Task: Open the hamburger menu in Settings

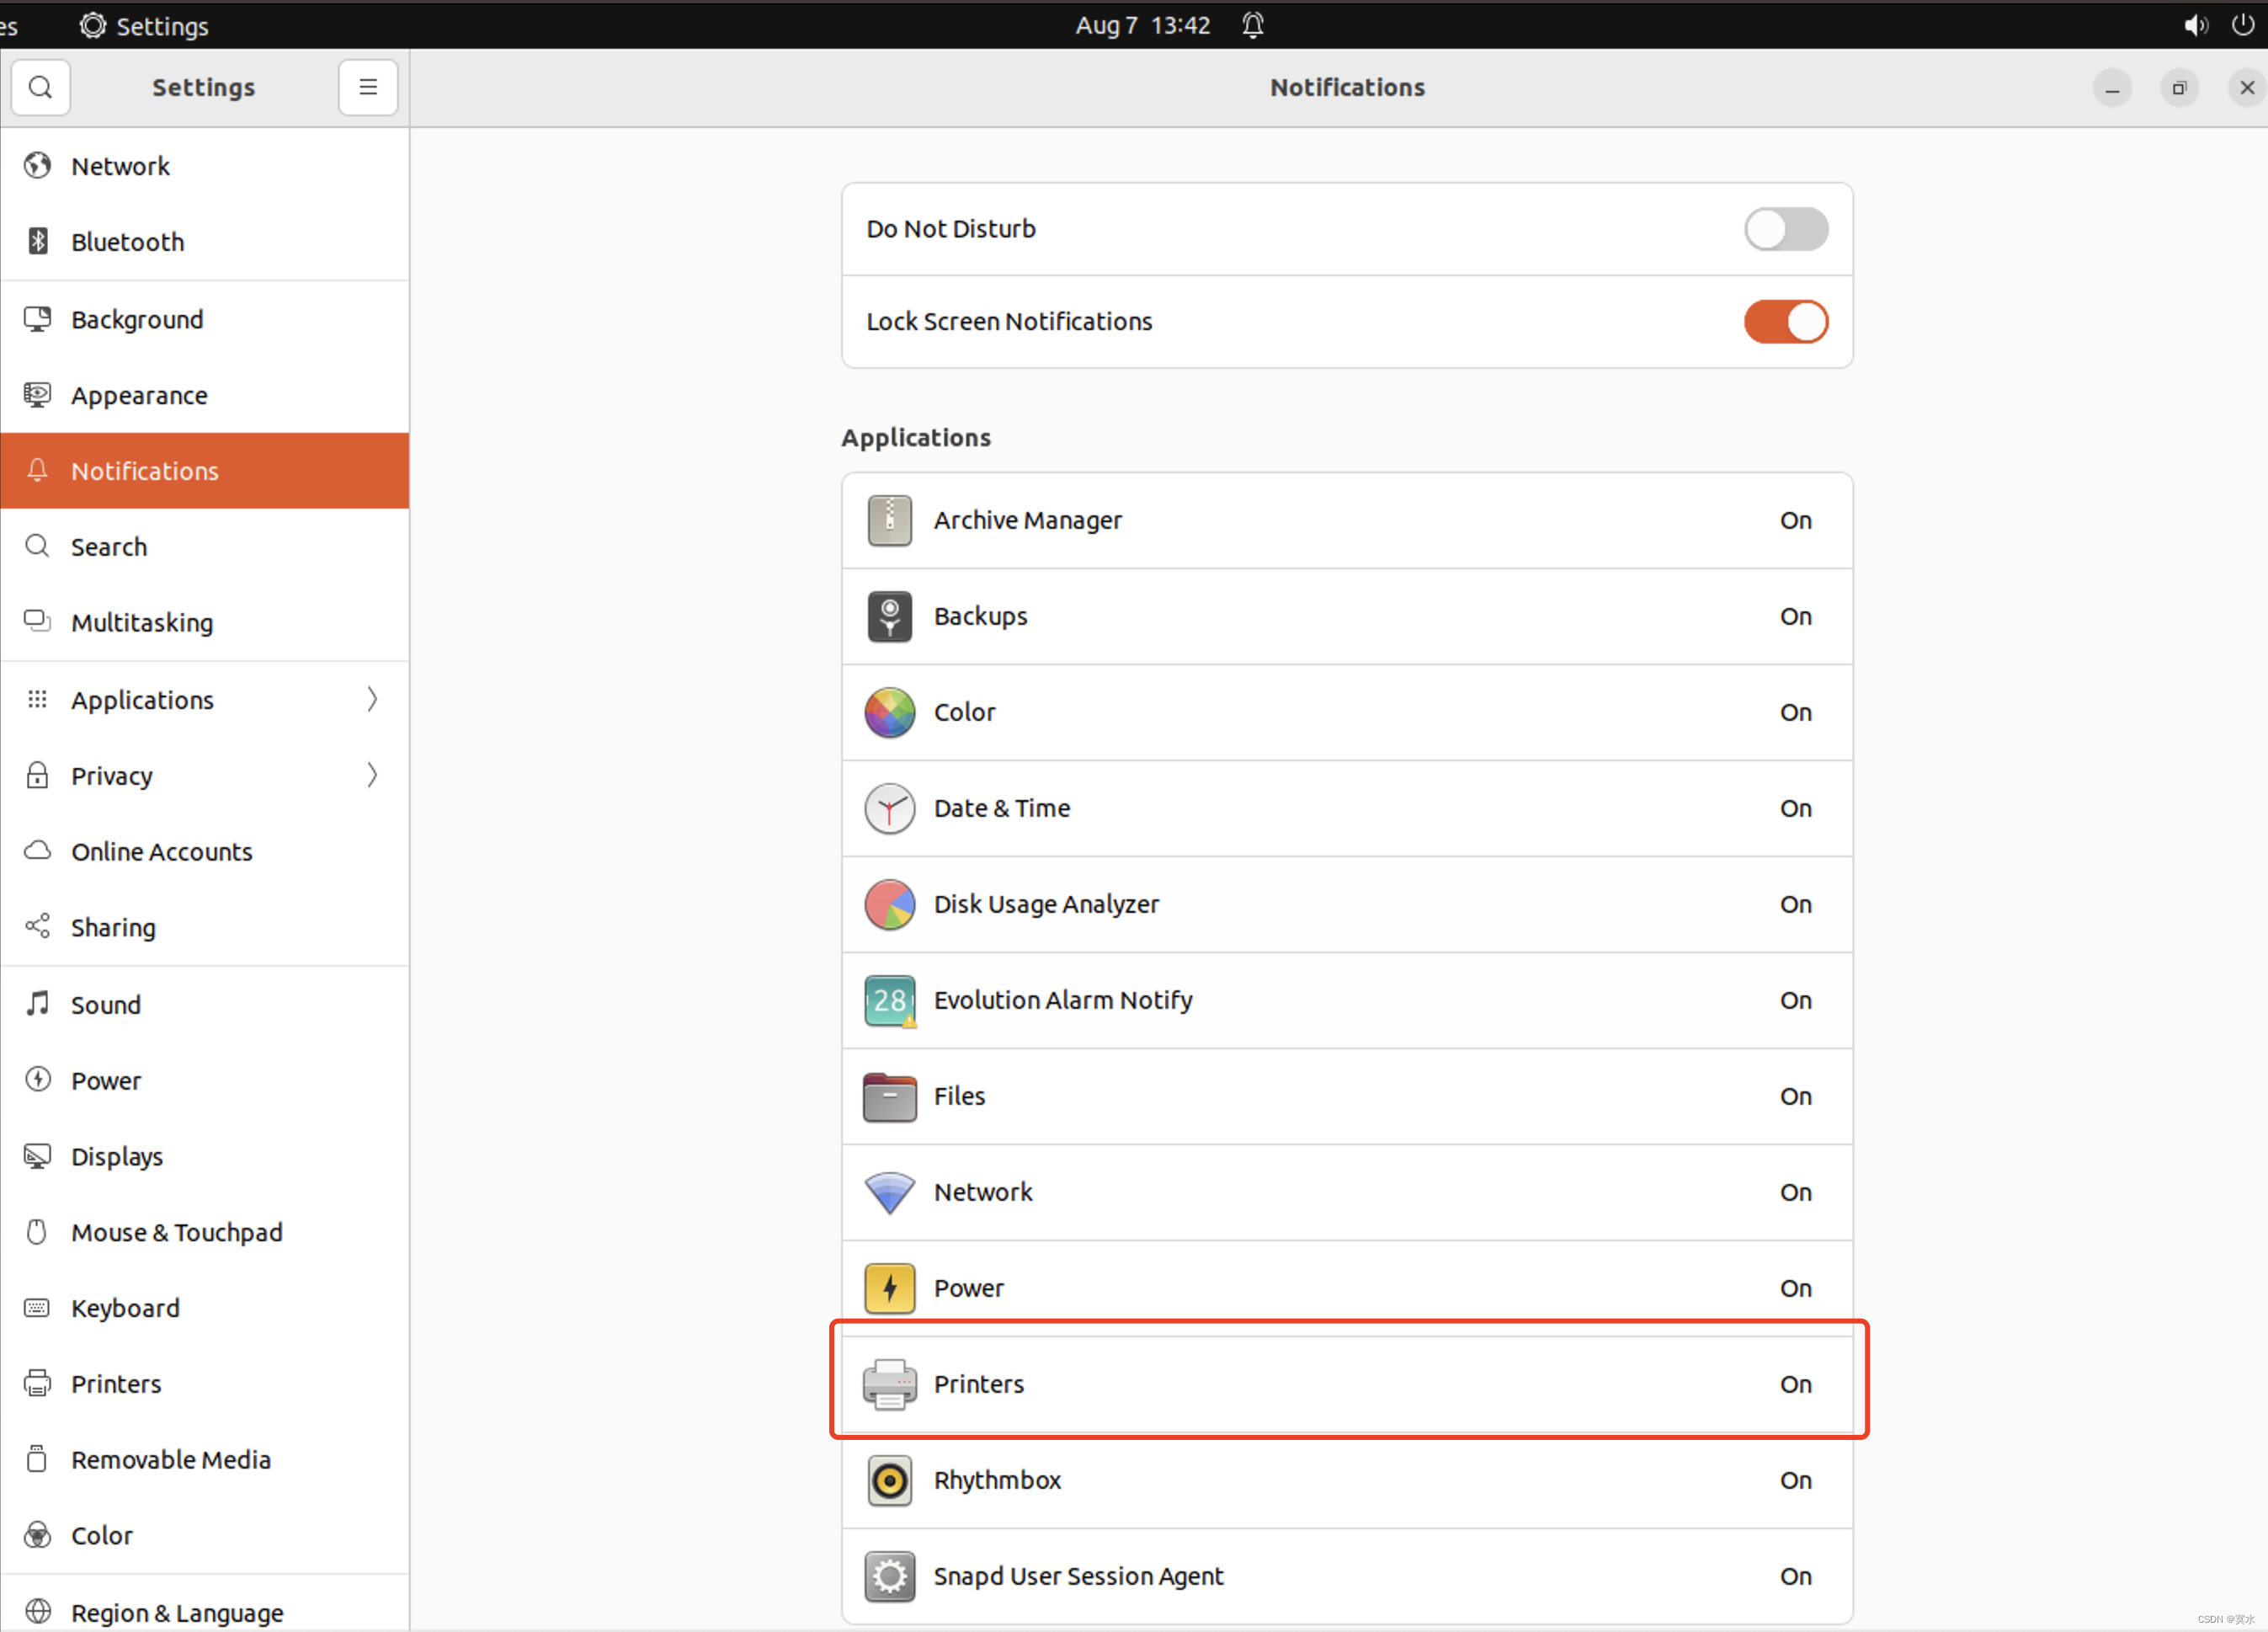Action: 367,87
